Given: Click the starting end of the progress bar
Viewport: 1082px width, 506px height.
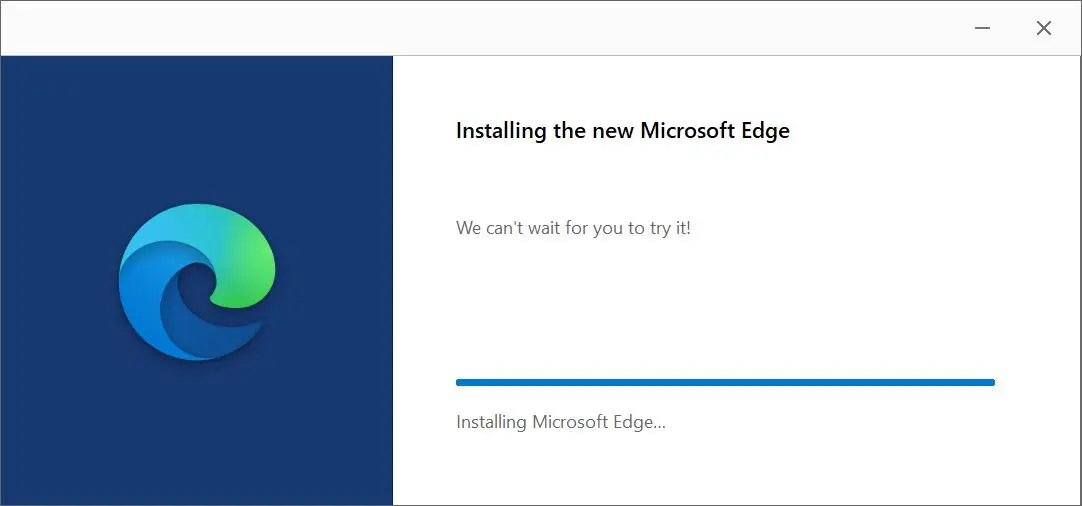Looking at the screenshot, I should coord(460,382).
